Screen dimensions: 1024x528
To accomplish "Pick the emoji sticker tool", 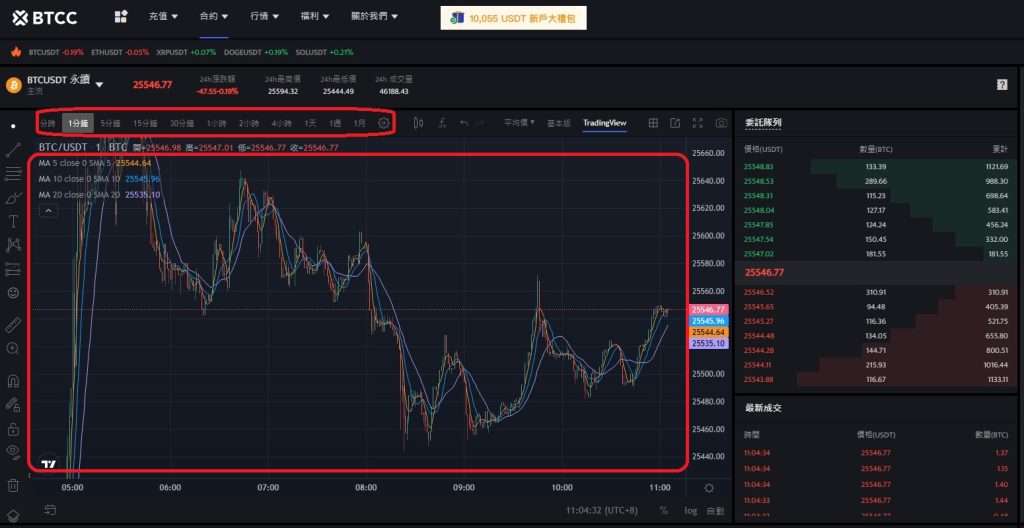I will 13,293.
